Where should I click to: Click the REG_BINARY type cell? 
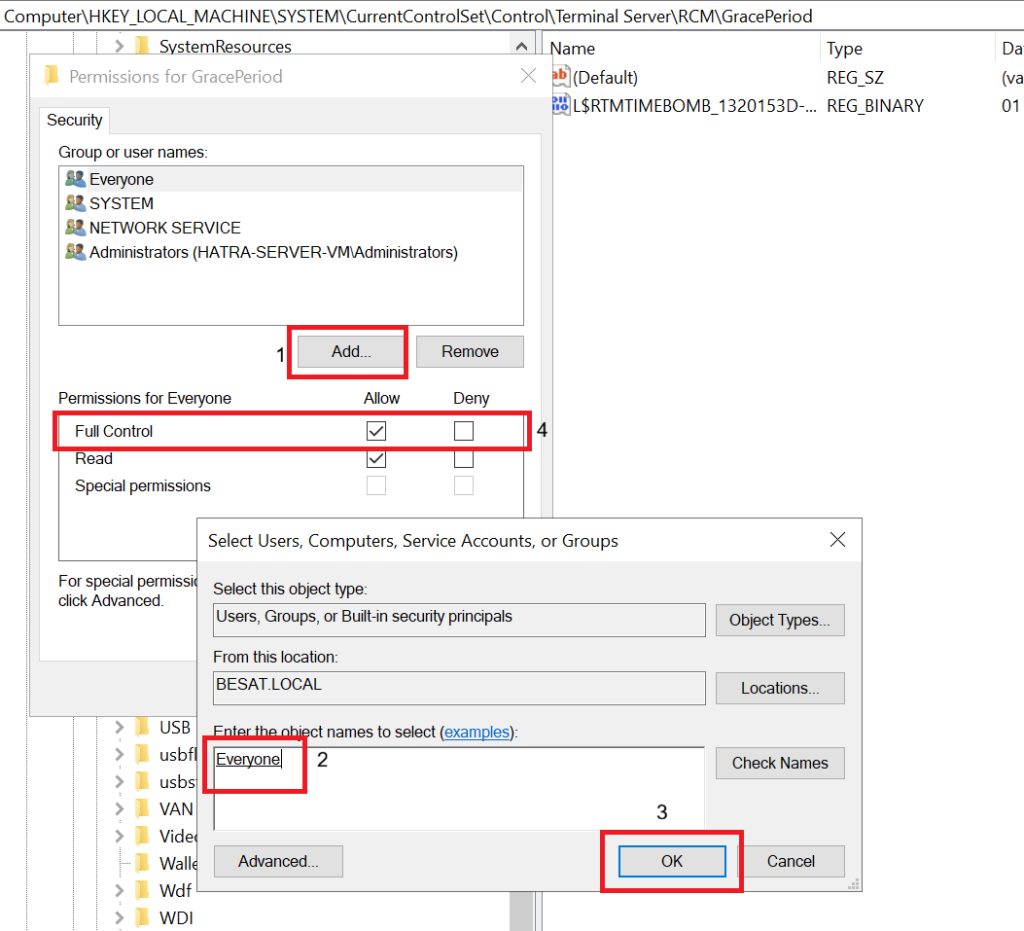tap(875, 106)
